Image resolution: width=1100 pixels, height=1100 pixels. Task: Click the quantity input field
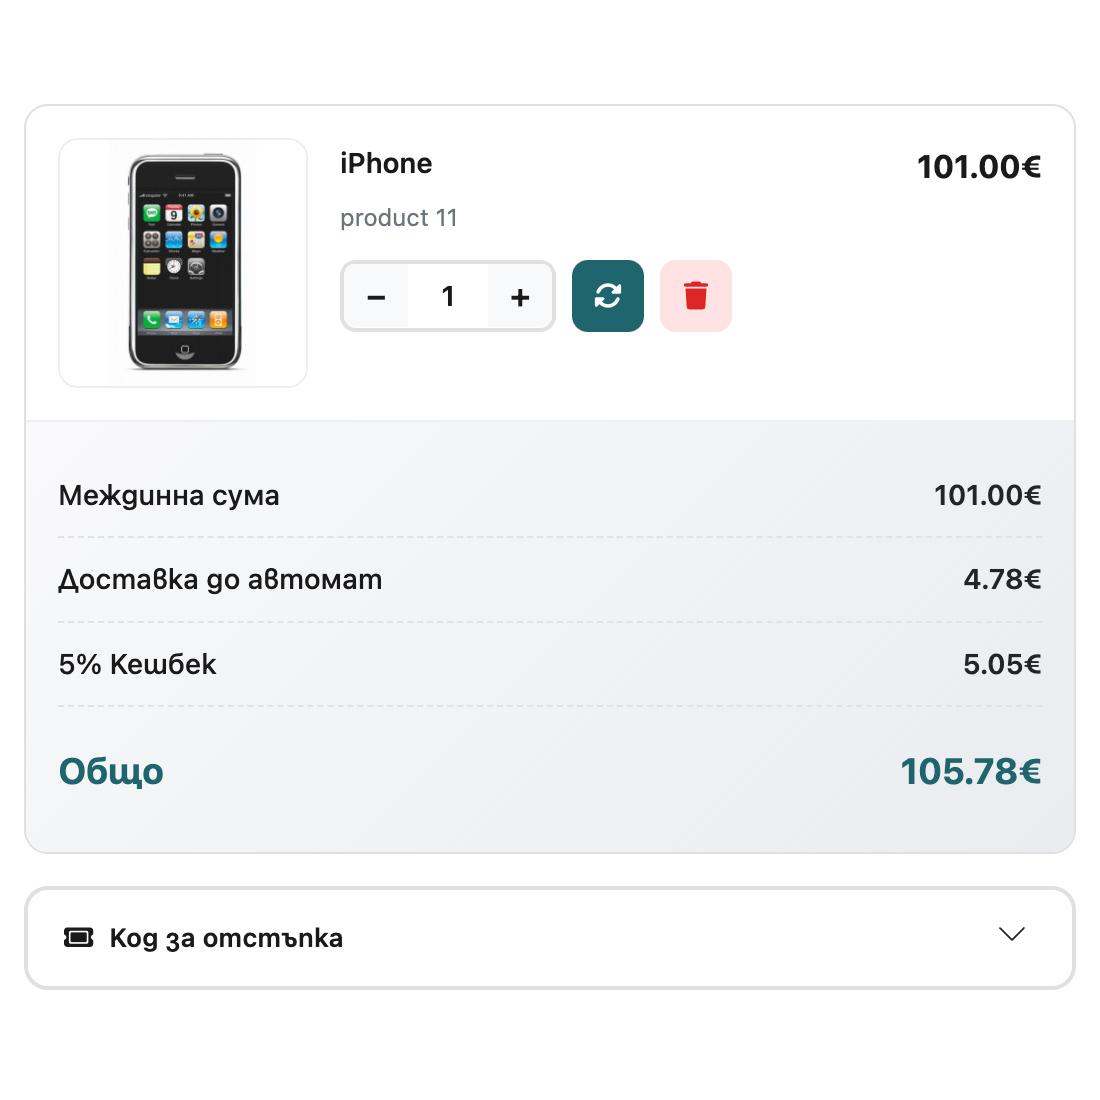[x=448, y=296]
